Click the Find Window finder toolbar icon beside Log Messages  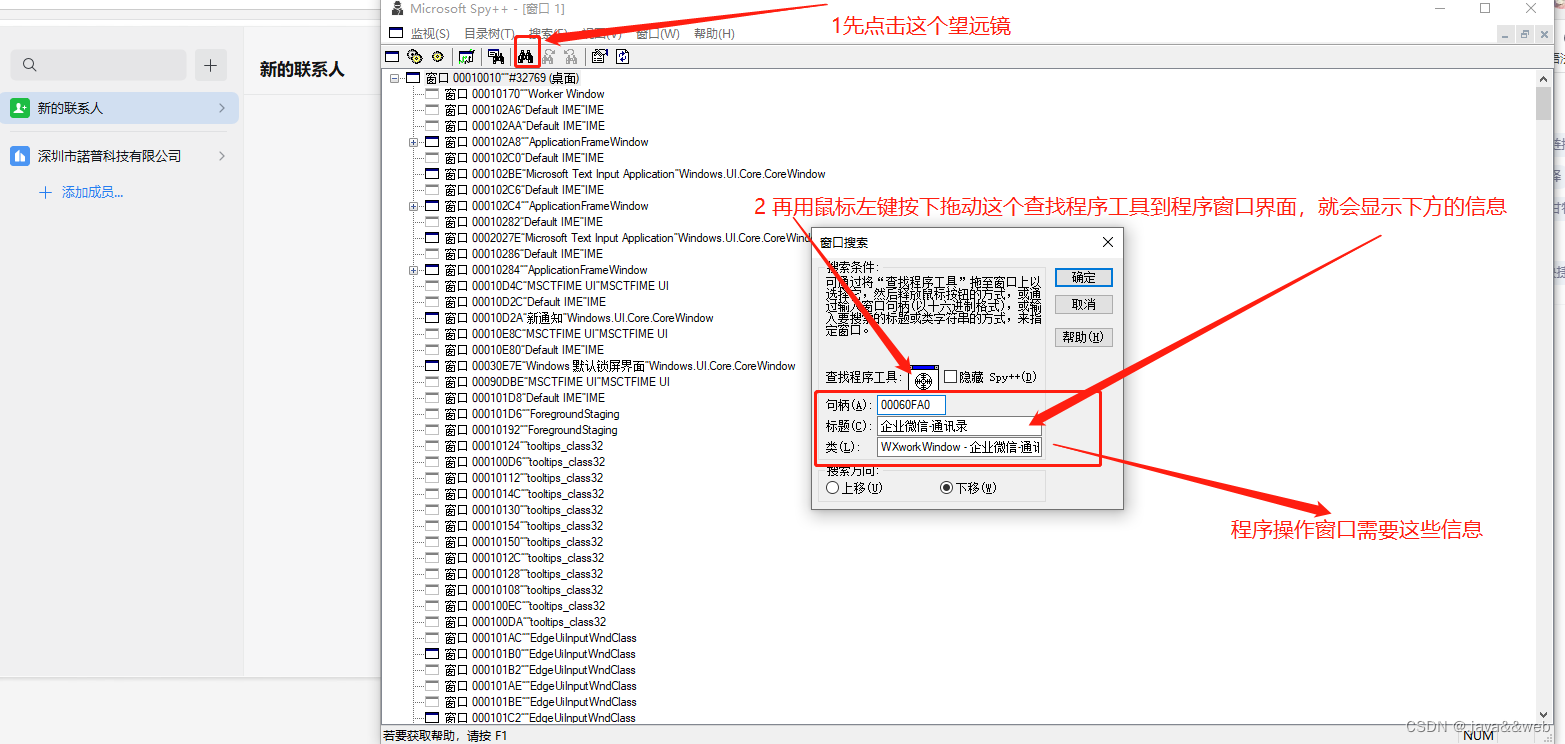pos(495,56)
